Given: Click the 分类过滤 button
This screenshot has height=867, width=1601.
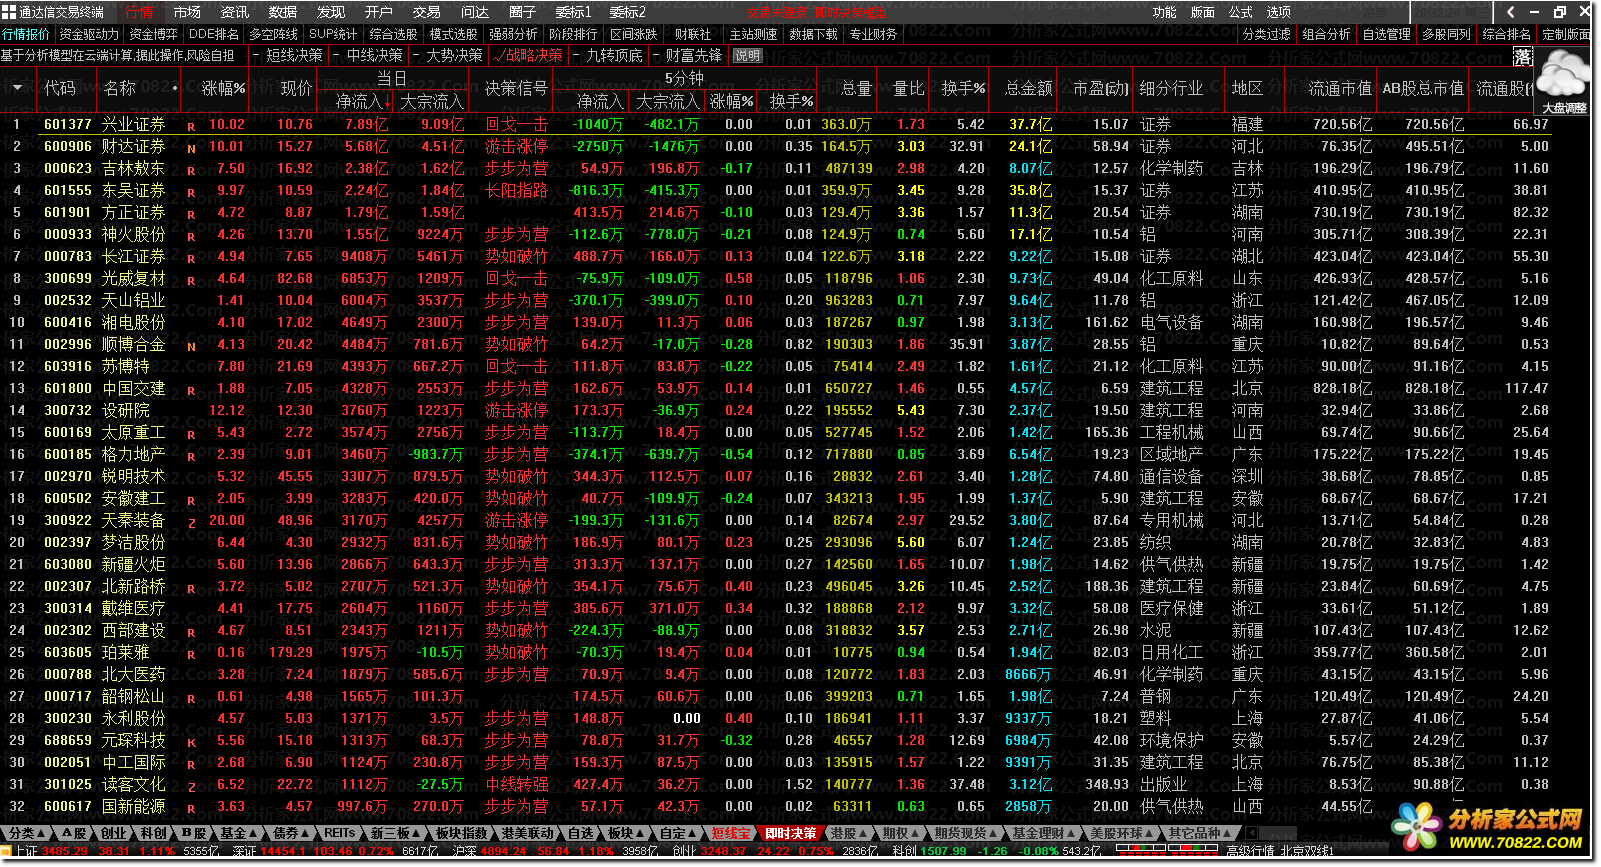Looking at the screenshot, I should [x=1267, y=34].
